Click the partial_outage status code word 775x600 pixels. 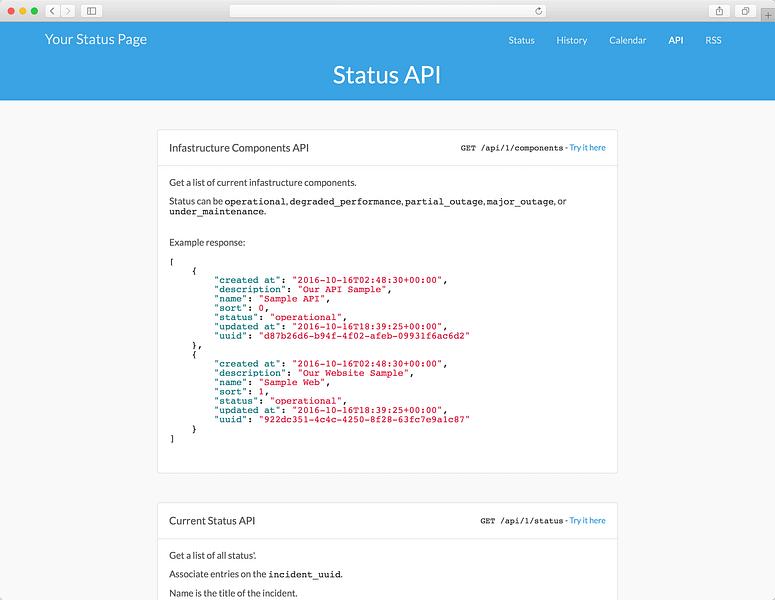click(x=444, y=202)
